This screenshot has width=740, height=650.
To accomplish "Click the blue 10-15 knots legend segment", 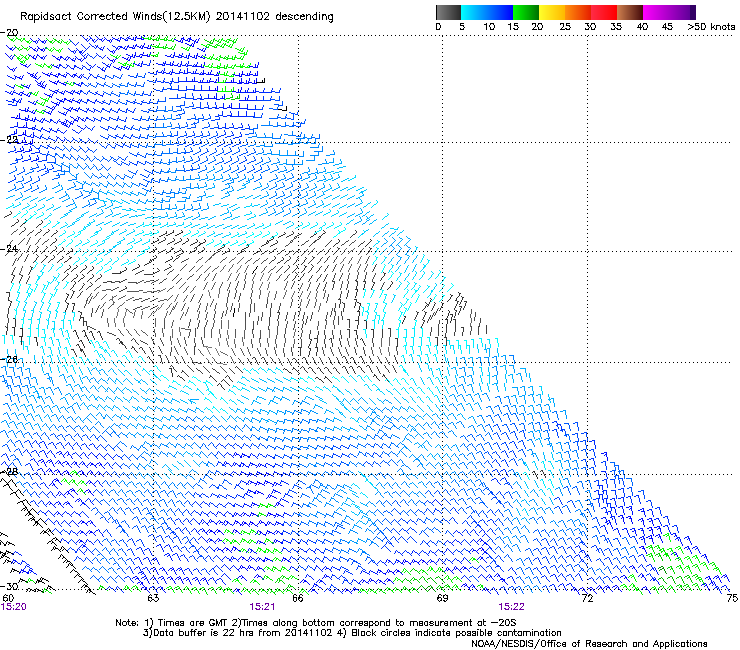I will 499,12.
